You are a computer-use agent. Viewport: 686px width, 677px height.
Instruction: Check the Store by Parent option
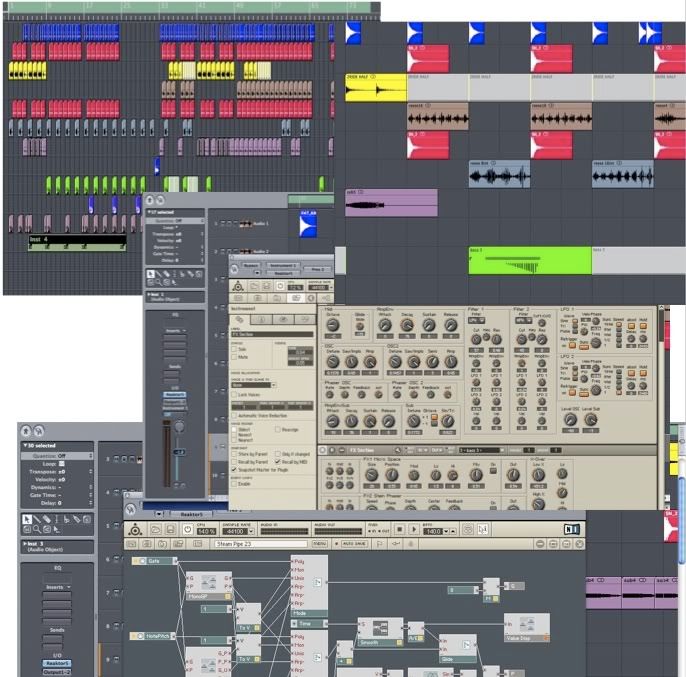234,454
